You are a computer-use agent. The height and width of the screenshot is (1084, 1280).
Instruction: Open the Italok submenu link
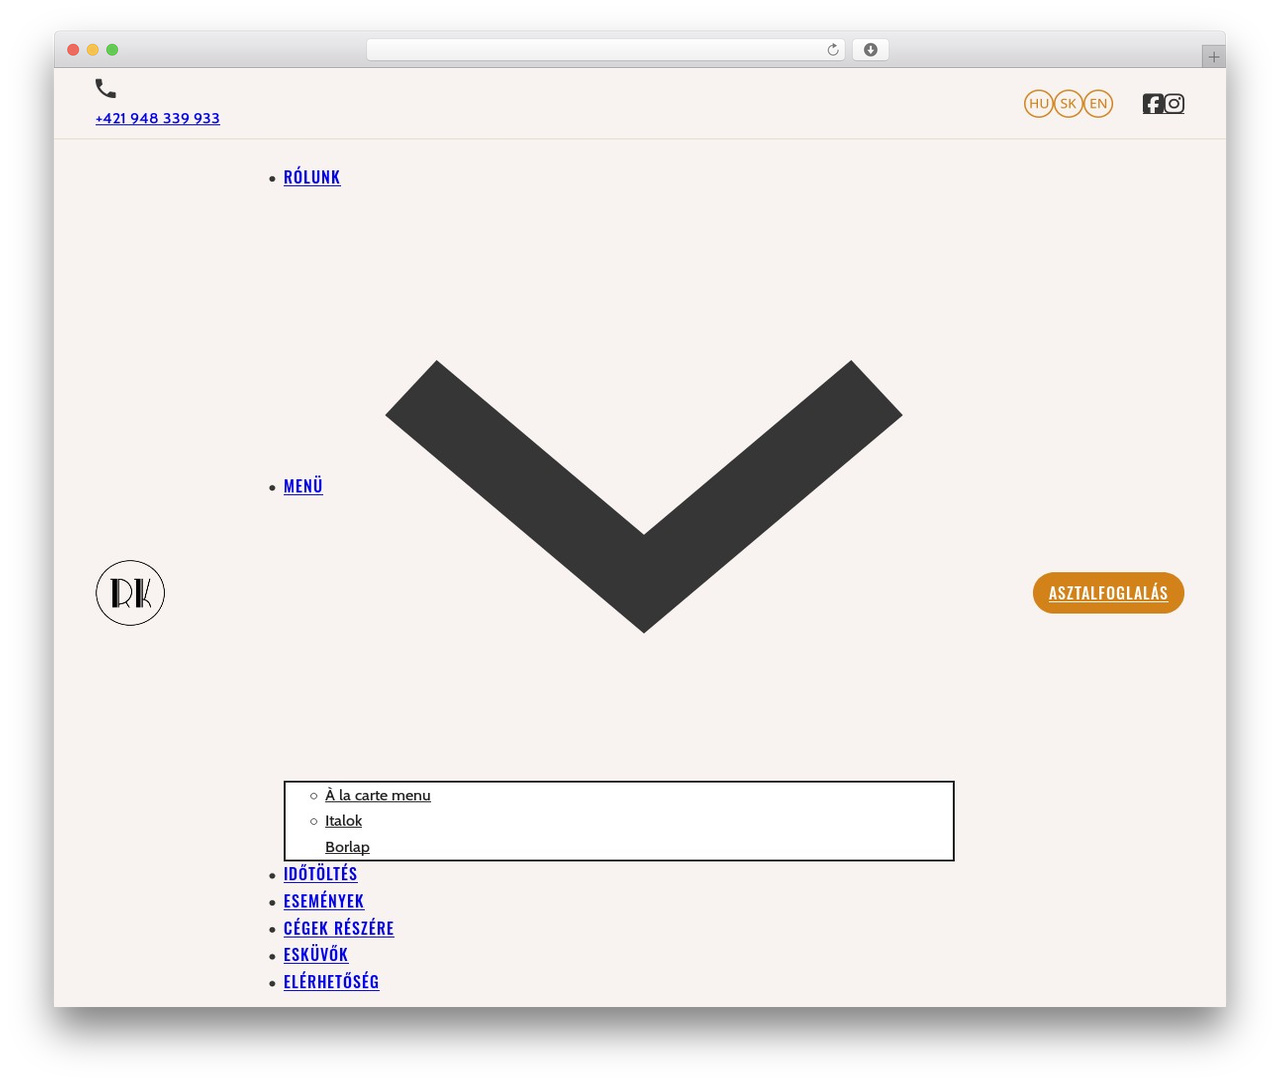[x=343, y=820]
